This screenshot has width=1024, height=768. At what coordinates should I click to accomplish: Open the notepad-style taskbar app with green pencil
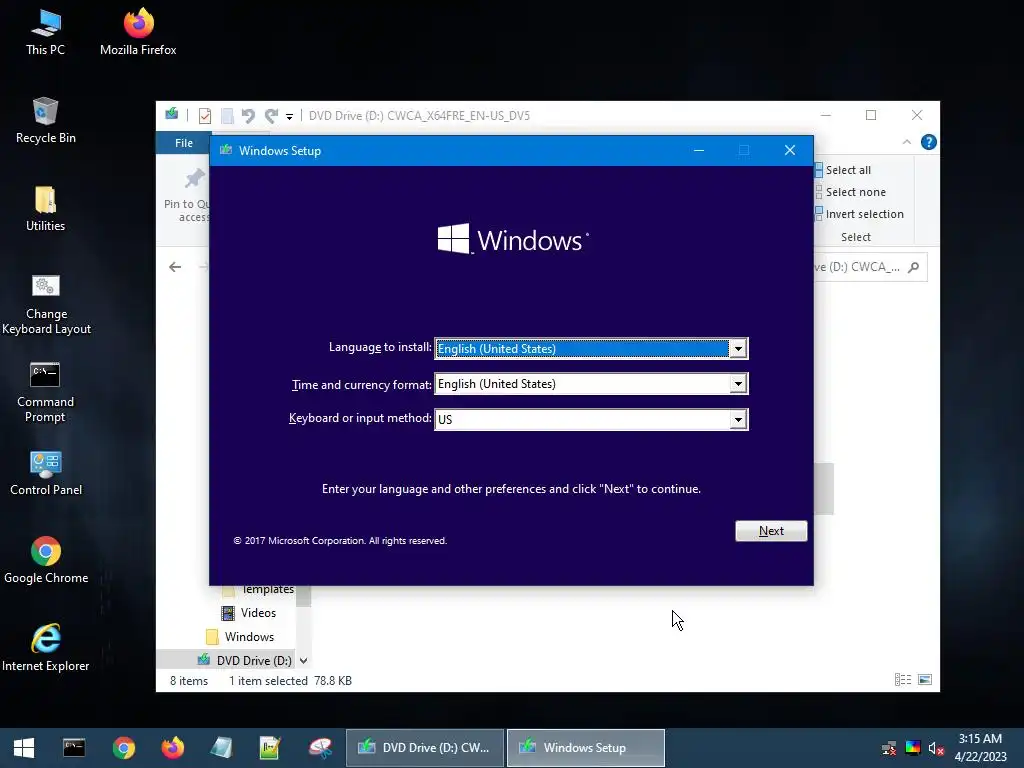click(270, 748)
